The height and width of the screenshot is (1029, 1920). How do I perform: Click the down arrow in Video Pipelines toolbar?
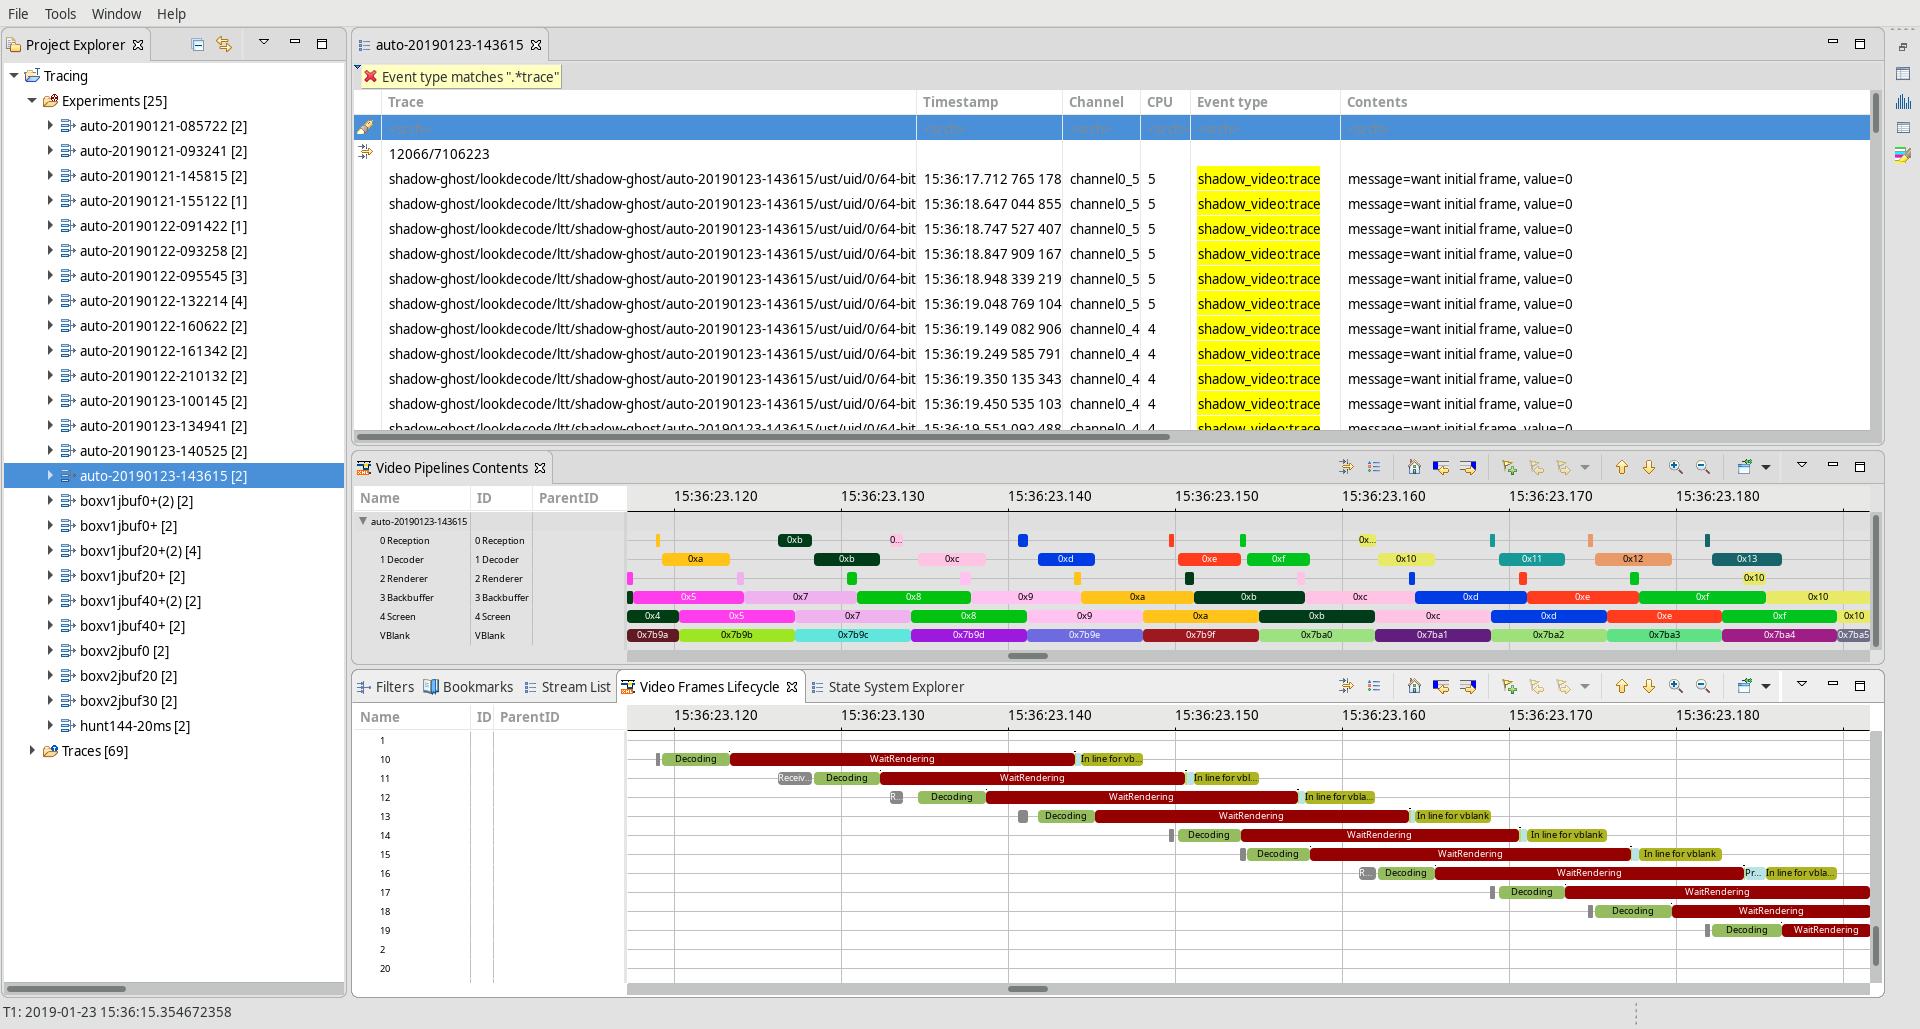(1649, 467)
